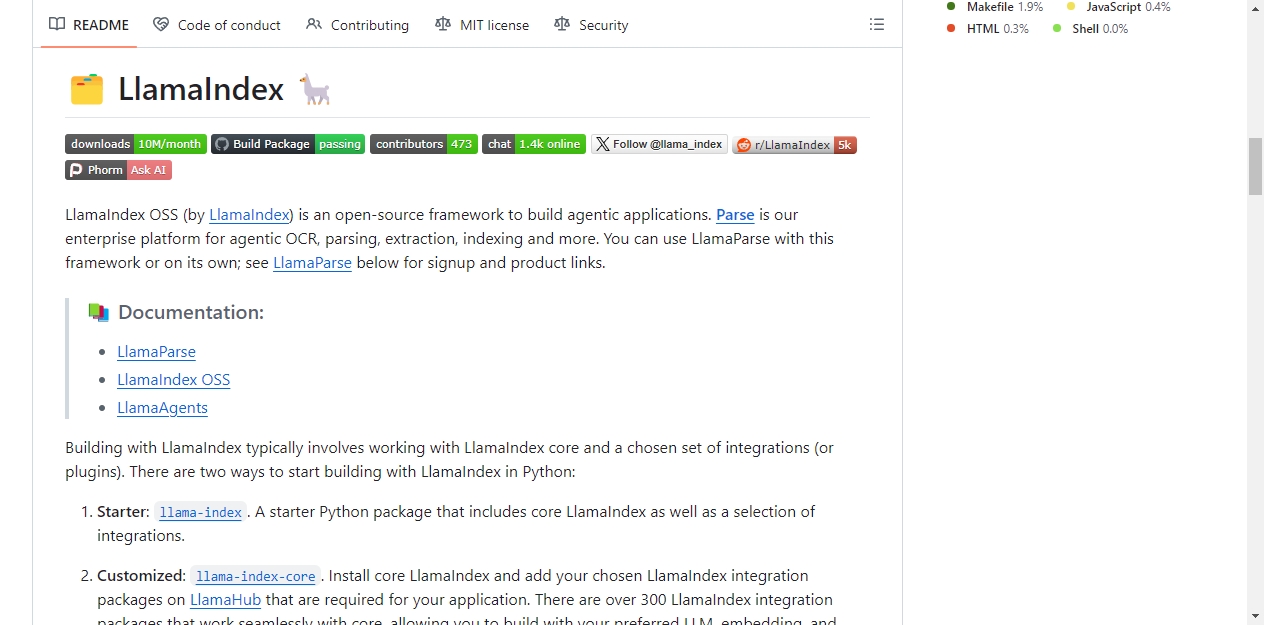Open the bold Parse link
Viewport: 1264px width, 625px height.
[735, 215]
